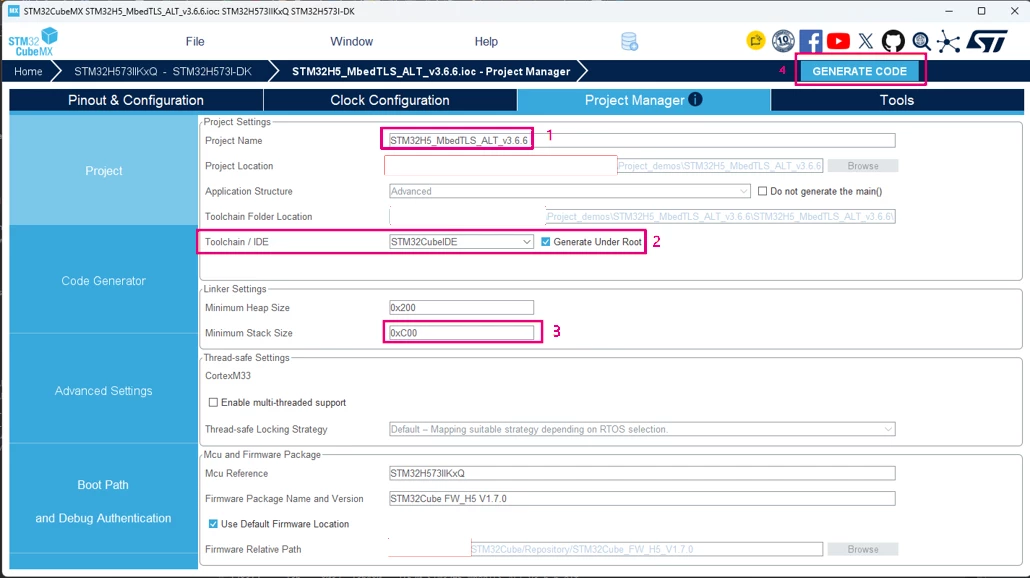Open the YouTube icon link
This screenshot has height=578, width=1030.
click(x=838, y=41)
